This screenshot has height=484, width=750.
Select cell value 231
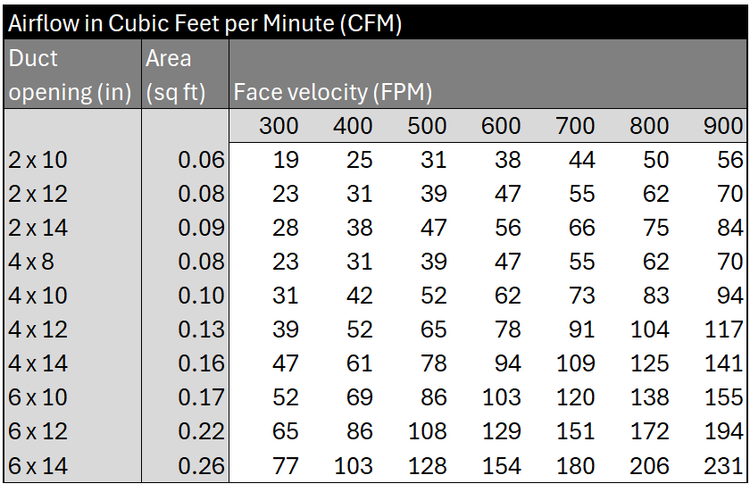[723, 466]
